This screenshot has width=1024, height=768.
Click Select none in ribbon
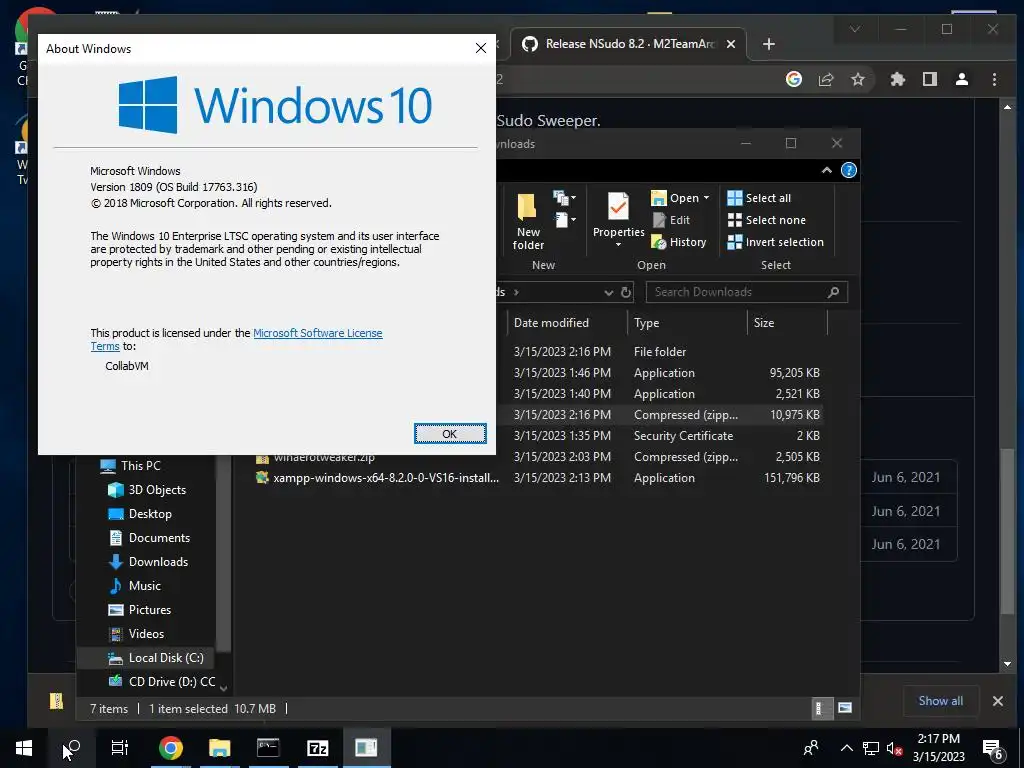pos(767,220)
